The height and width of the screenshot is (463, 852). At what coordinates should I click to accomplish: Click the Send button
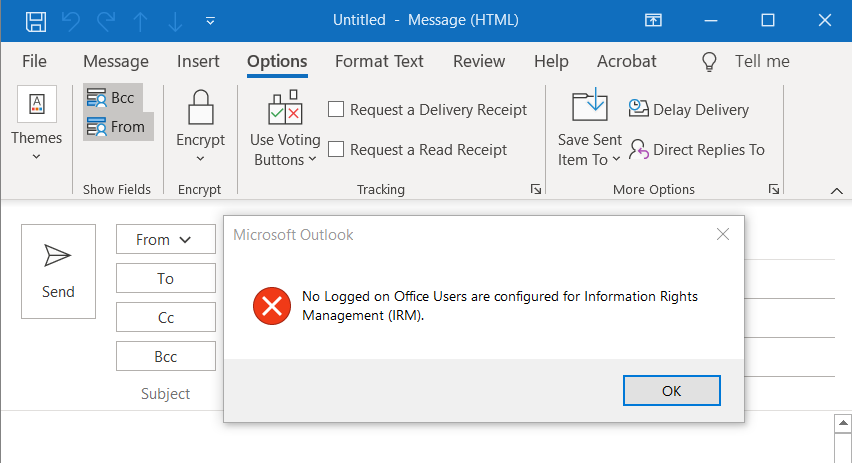point(59,272)
